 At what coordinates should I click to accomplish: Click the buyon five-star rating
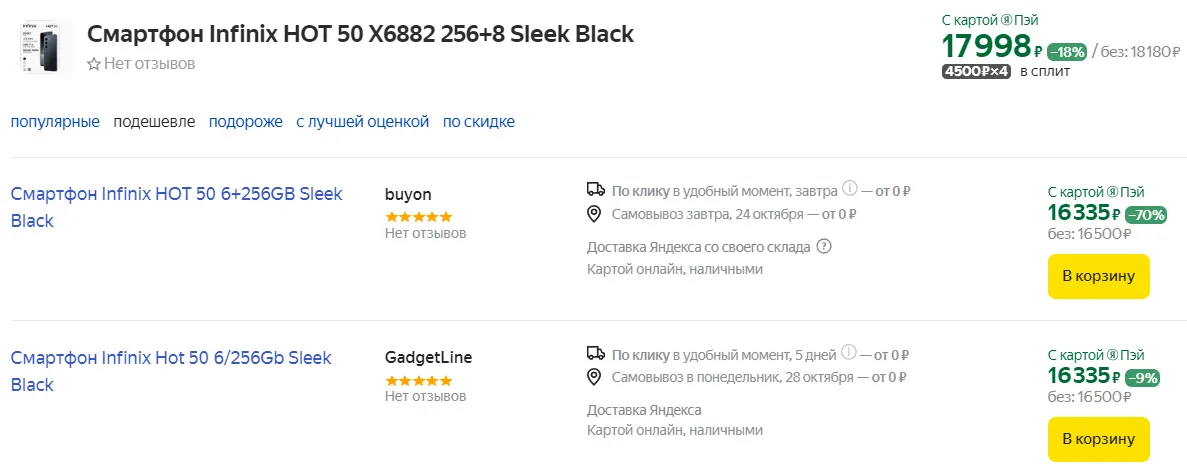(418, 216)
